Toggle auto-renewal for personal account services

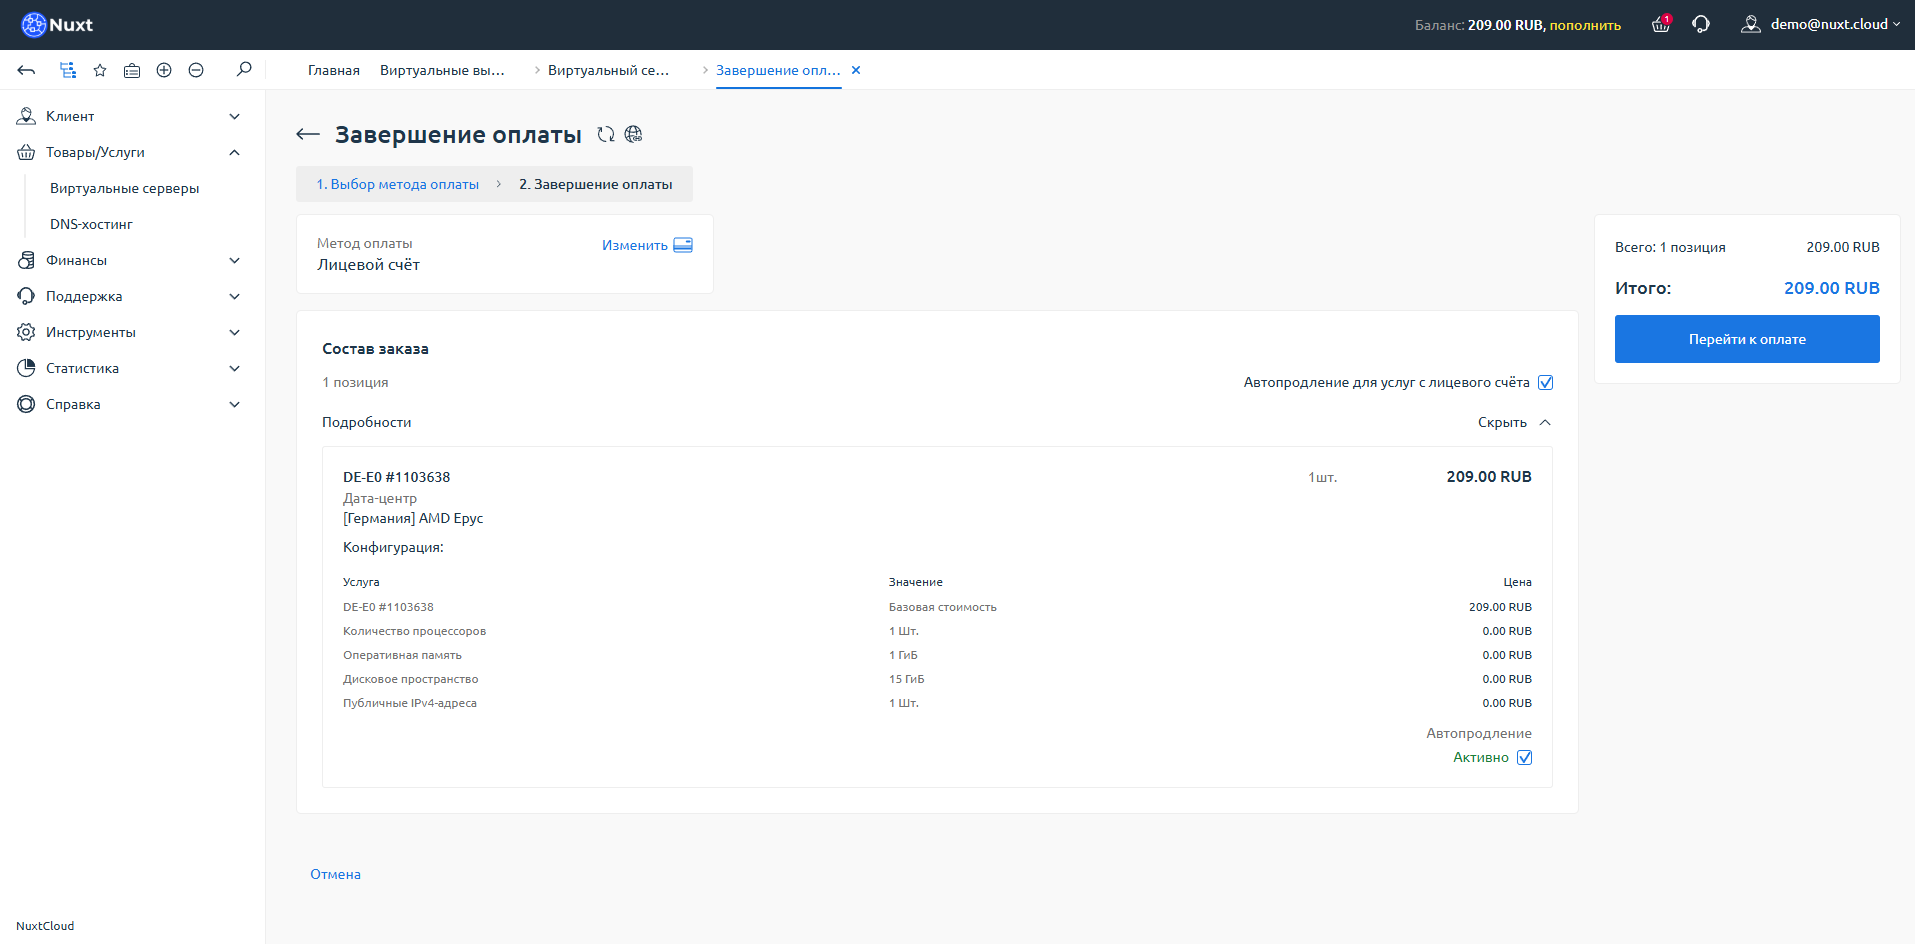point(1545,382)
